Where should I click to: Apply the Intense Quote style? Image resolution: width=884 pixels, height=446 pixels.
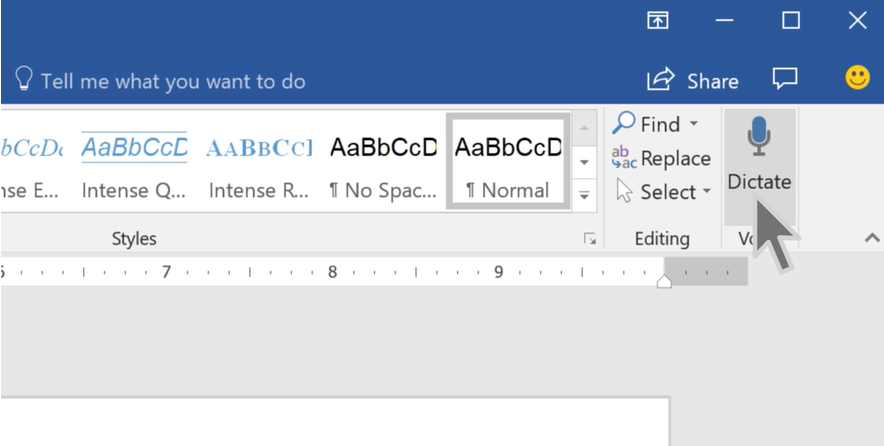(134, 161)
